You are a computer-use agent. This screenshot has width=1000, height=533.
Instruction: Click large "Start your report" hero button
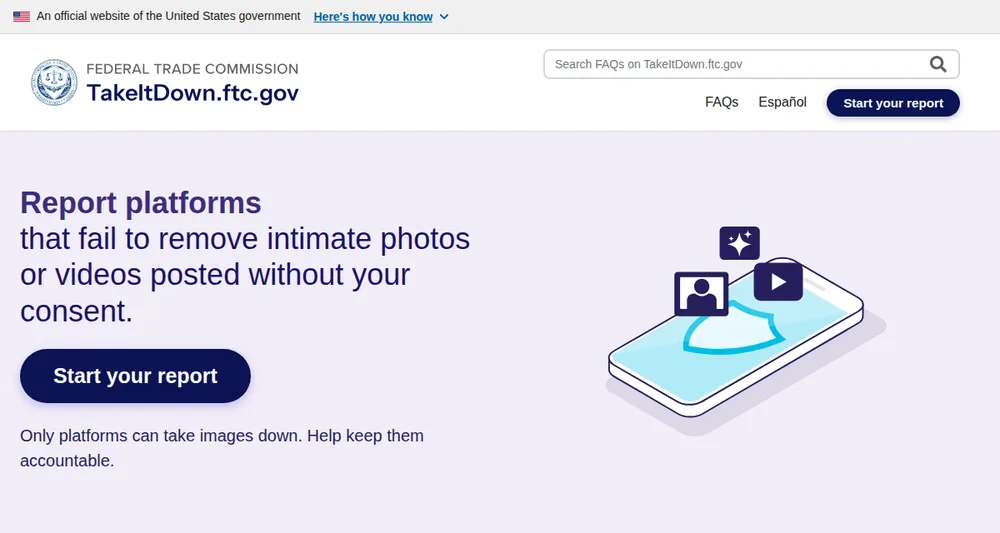[135, 376]
